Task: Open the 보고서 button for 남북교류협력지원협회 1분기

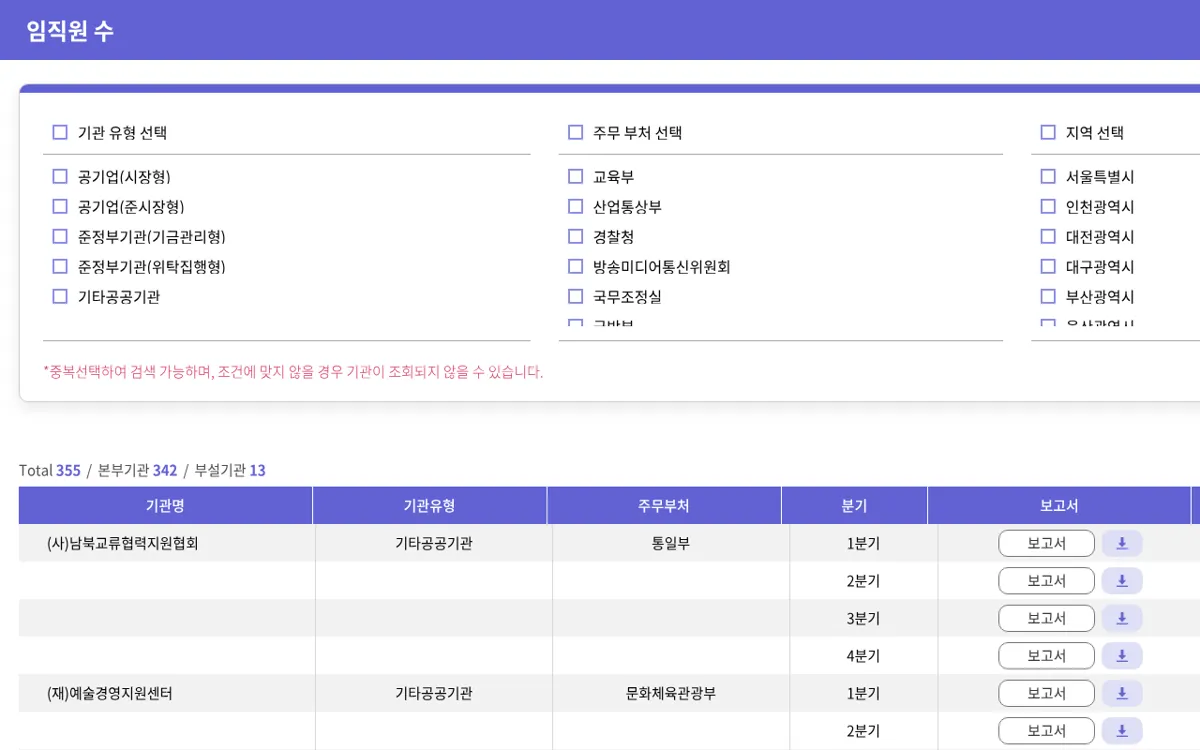Action: 1046,544
